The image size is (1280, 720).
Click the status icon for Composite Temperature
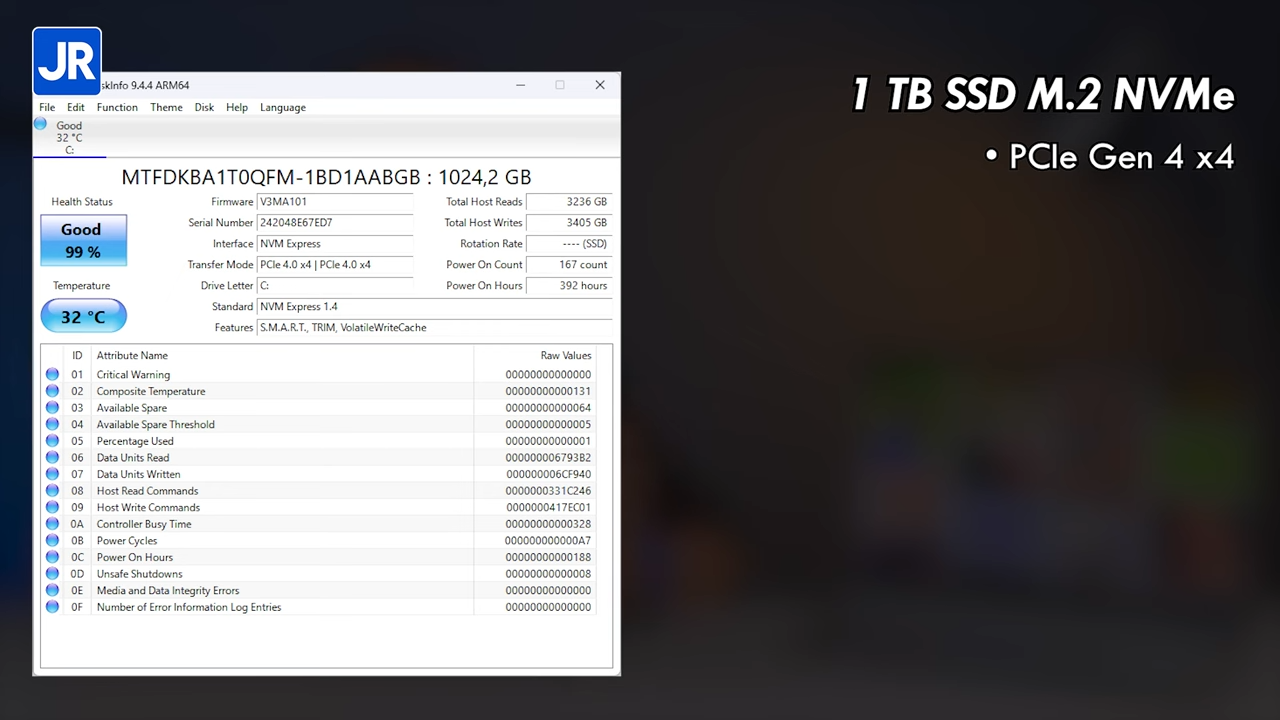52,391
